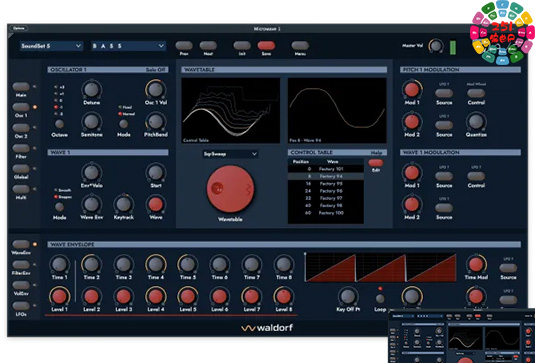Click Pitch 1 Modulation Mod 1 knob
This screenshot has height=363, width=535.
pos(412,89)
